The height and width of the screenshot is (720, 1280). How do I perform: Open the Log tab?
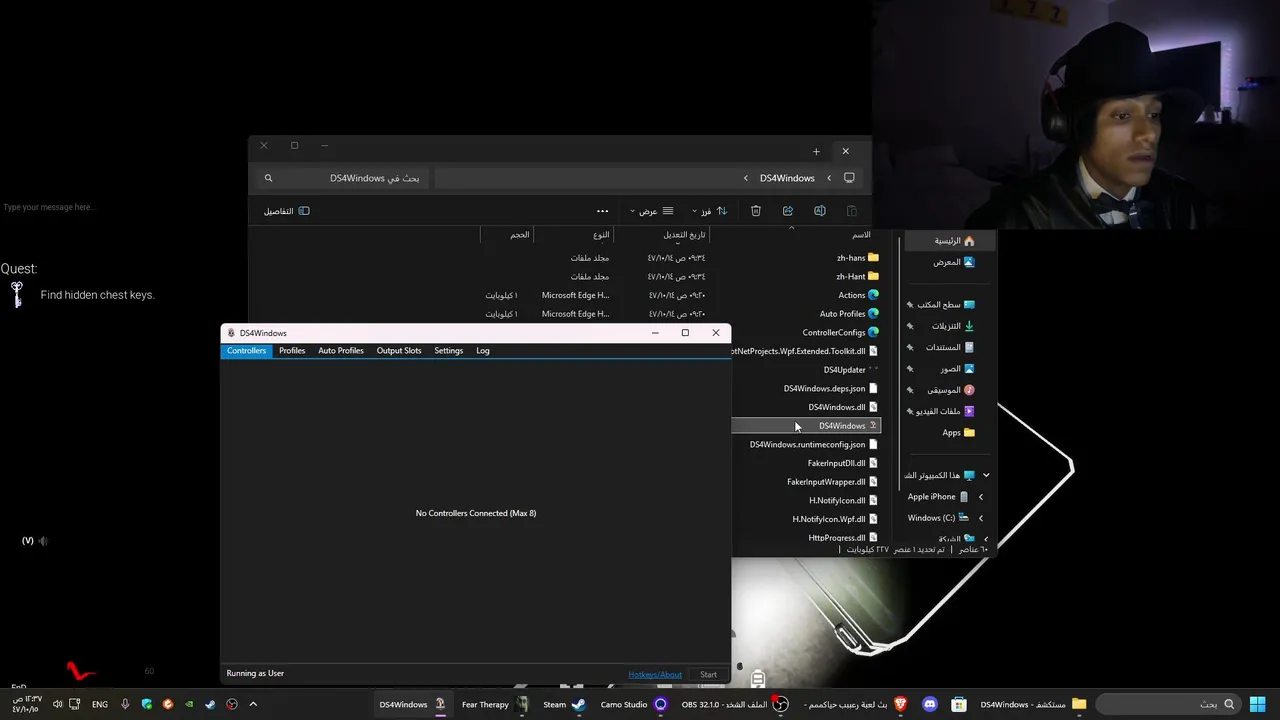483,351
